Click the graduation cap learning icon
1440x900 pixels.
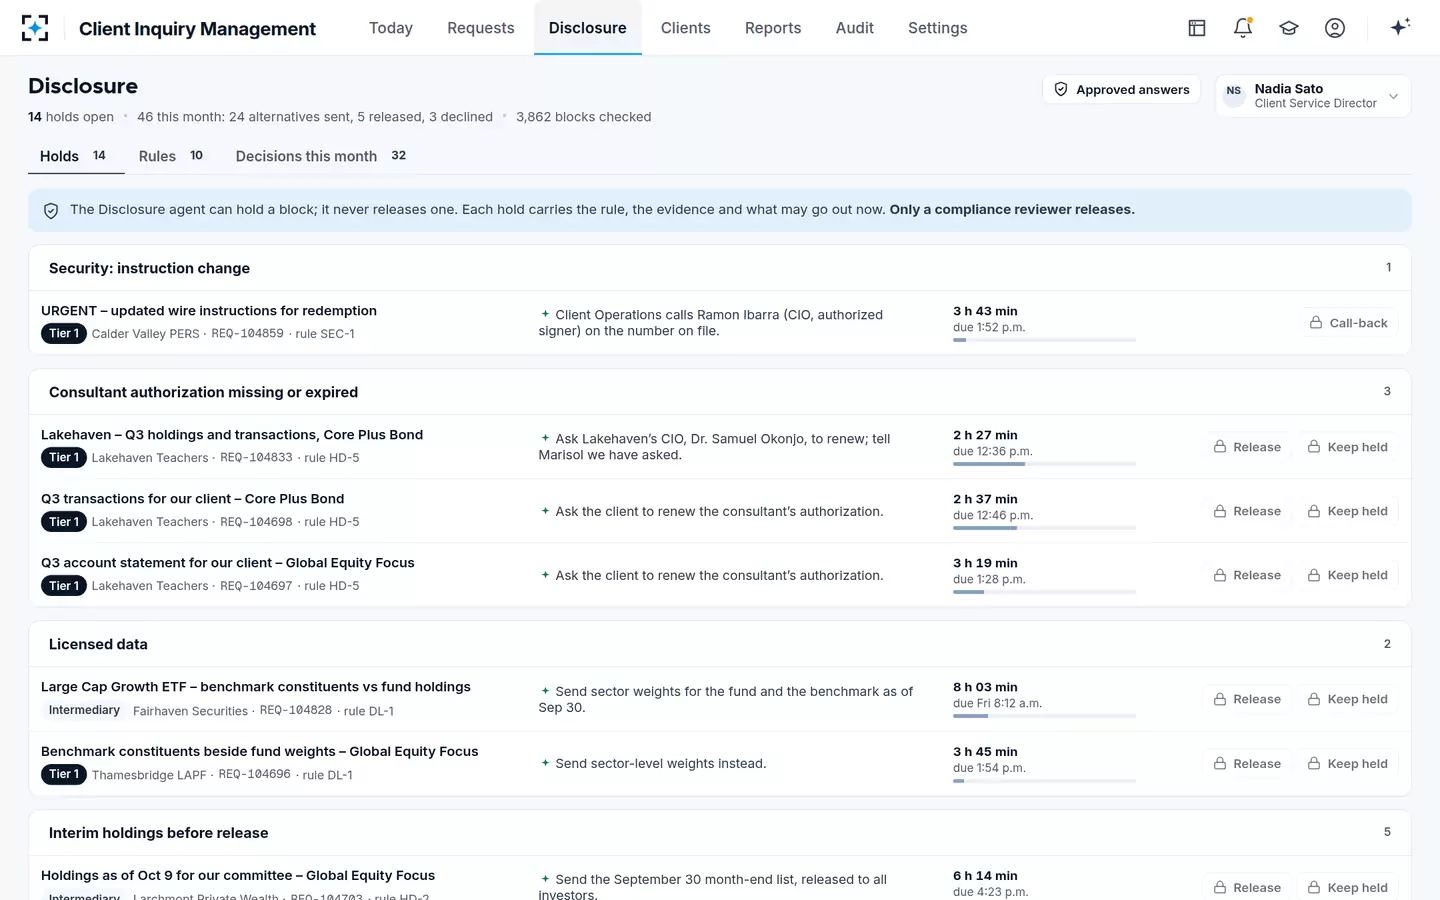(1289, 28)
